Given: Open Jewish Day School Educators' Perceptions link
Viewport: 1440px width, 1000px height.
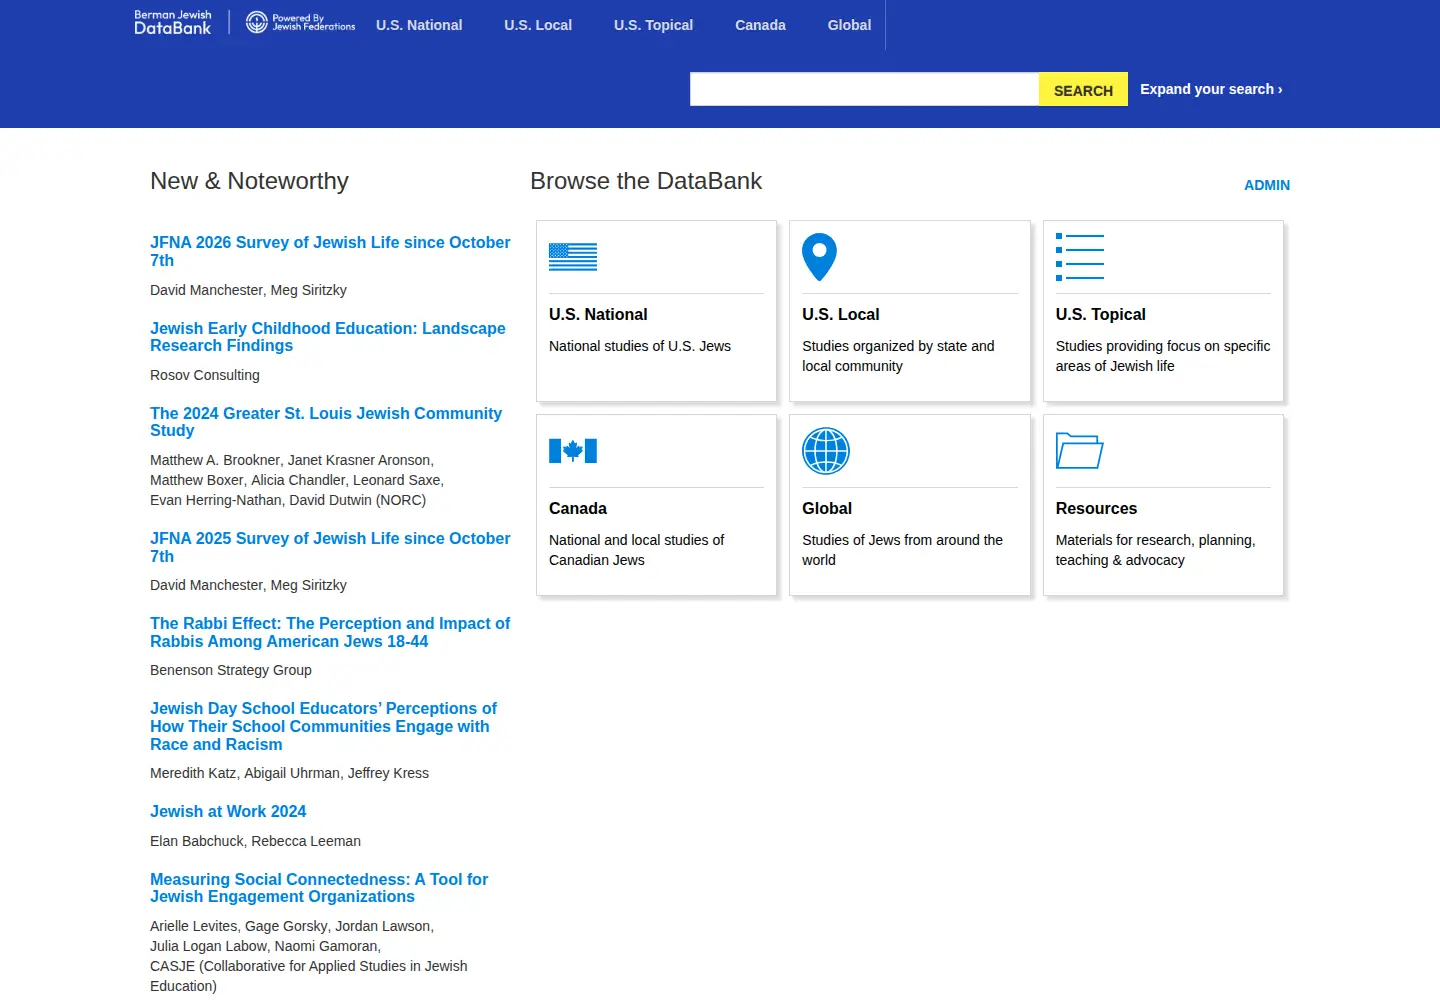Looking at the screenshot, I should click(323, 726).
